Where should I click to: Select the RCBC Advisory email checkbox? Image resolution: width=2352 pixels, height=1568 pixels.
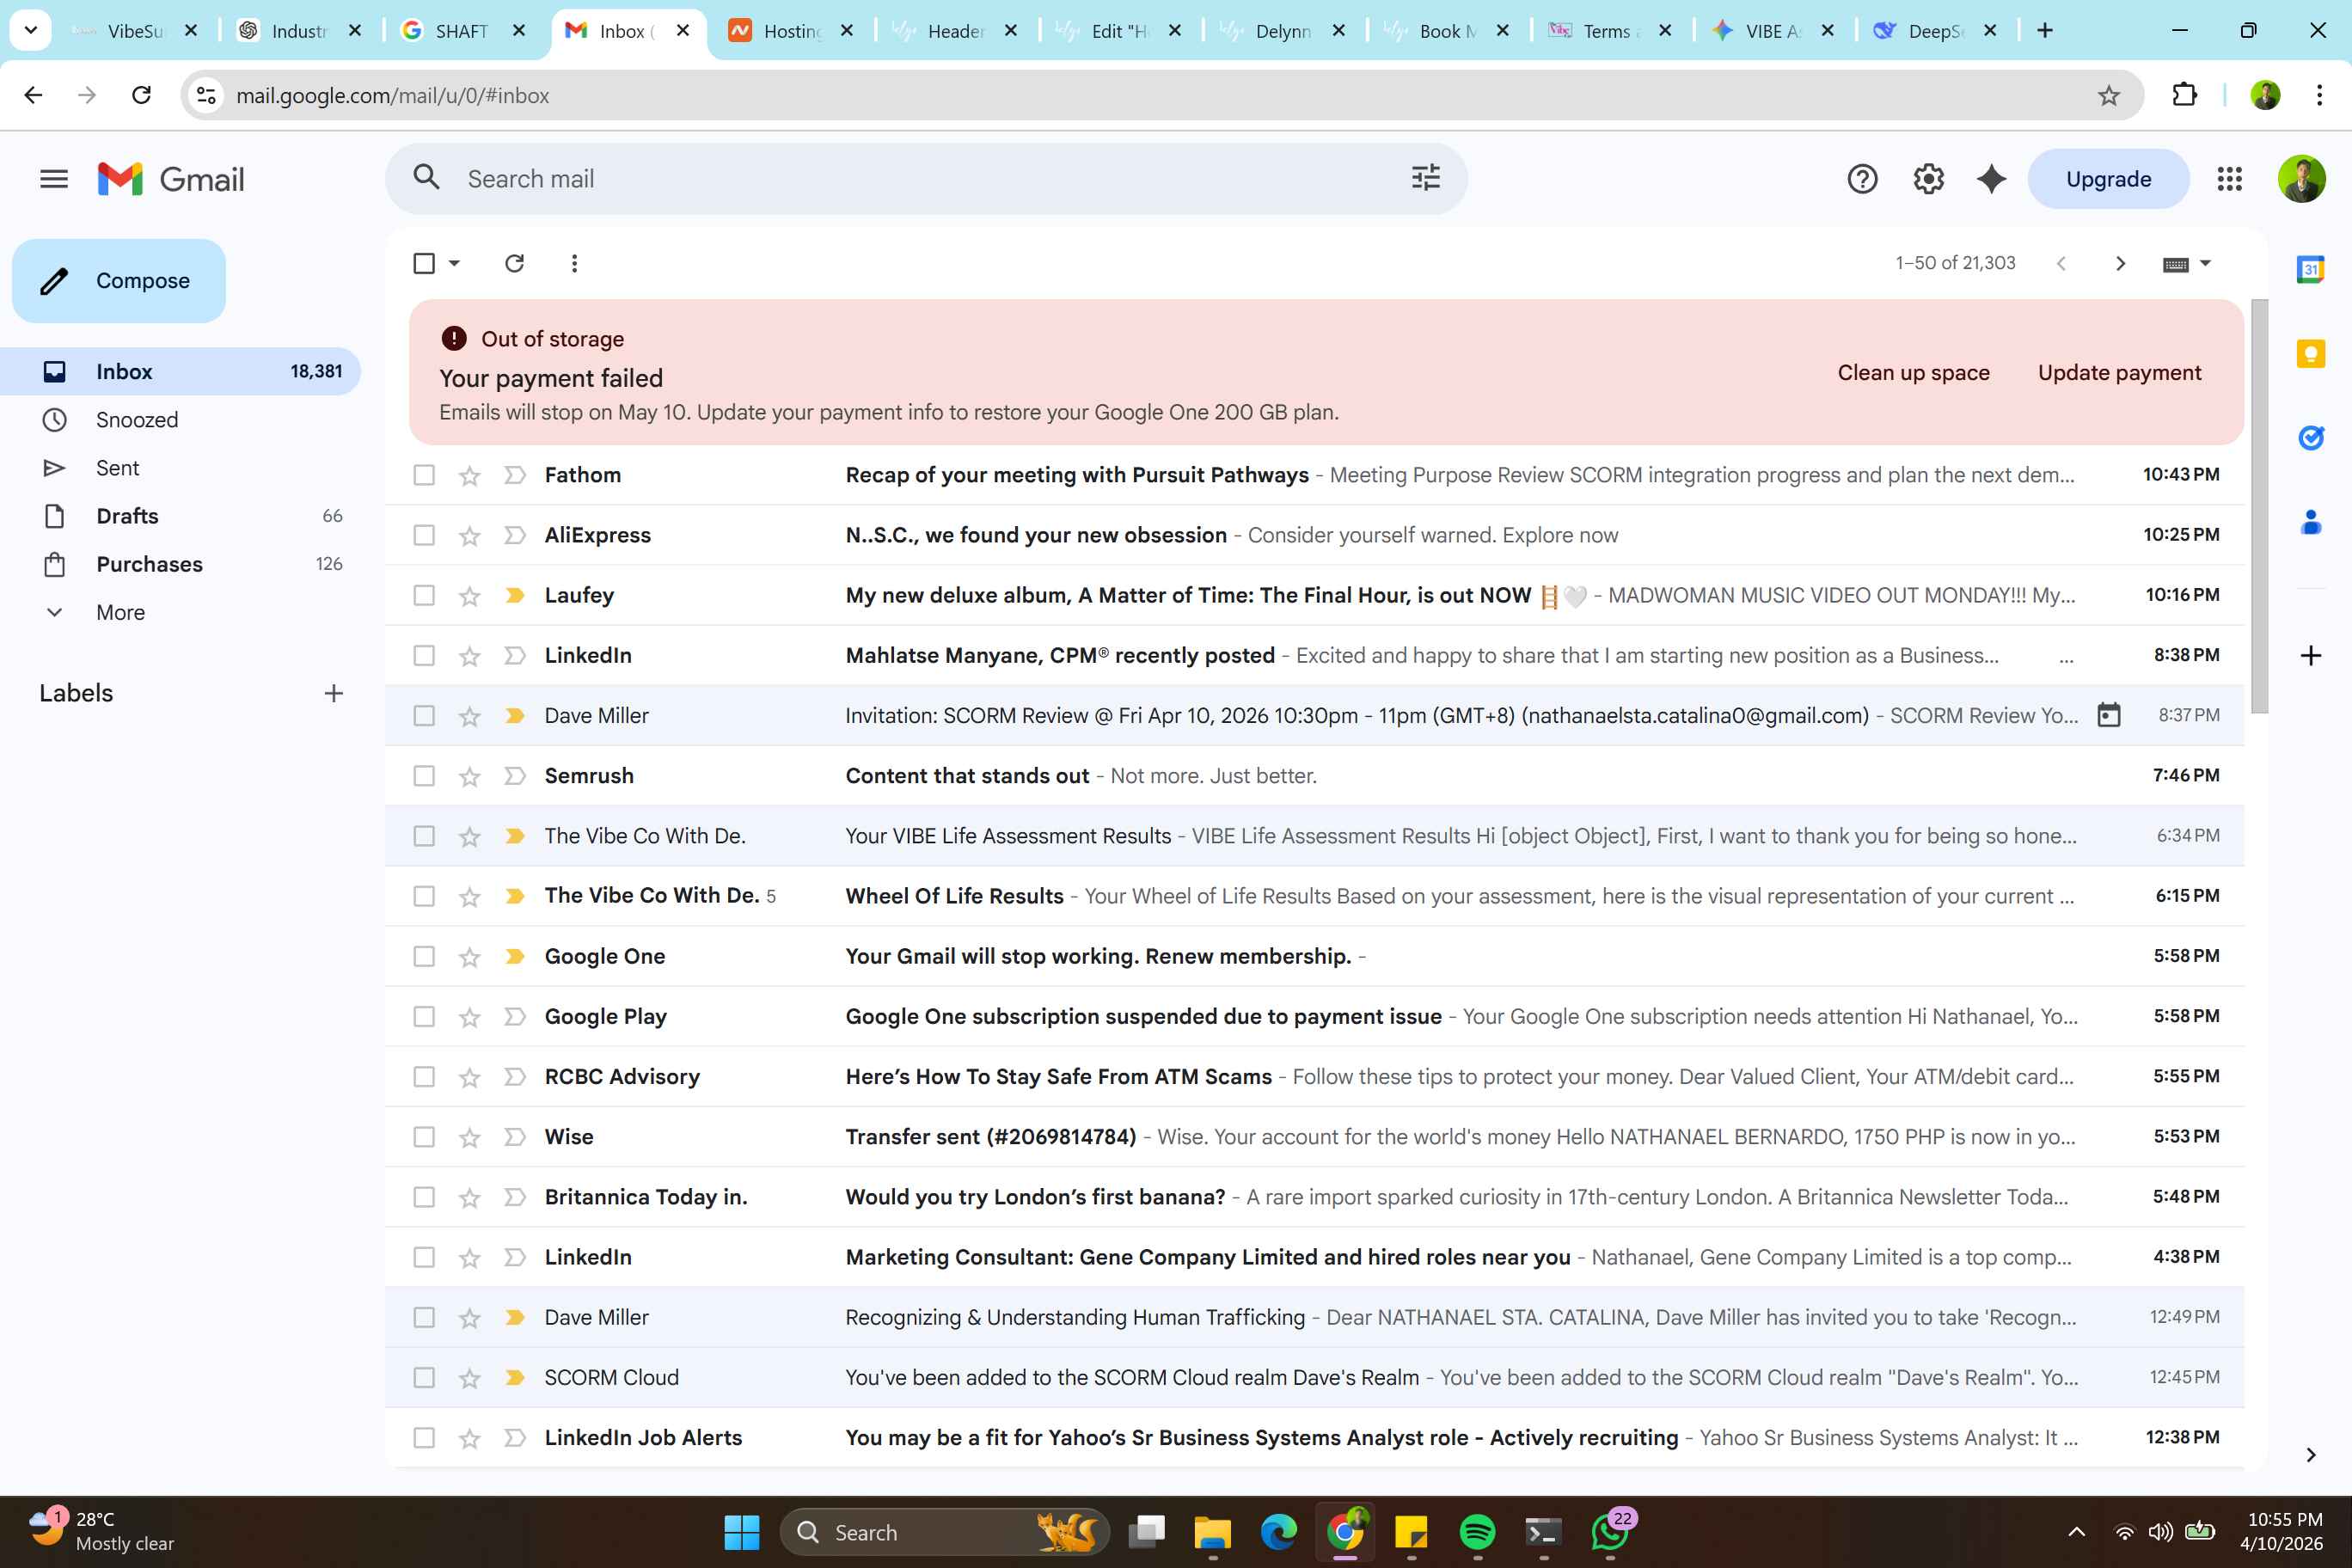[424, 1077]
